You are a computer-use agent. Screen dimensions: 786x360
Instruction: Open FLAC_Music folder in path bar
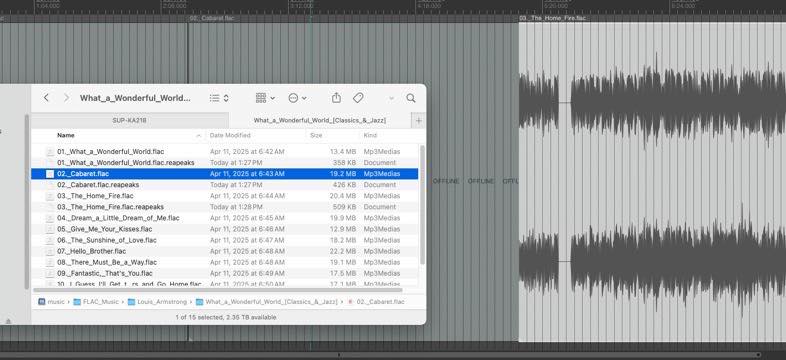[x=96, y=302]
